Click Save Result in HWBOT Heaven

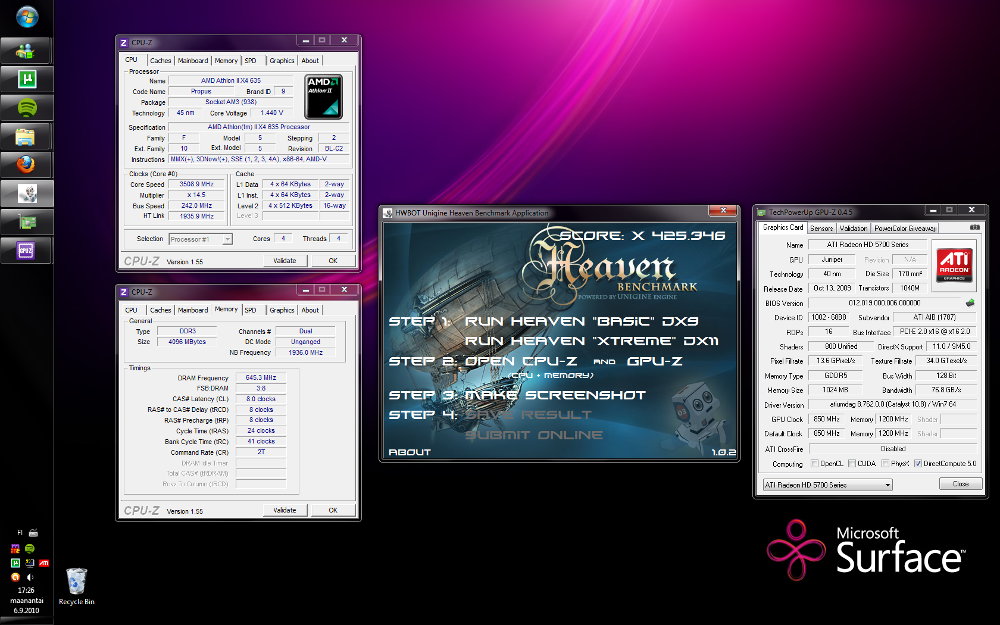(x=528, y=415)
